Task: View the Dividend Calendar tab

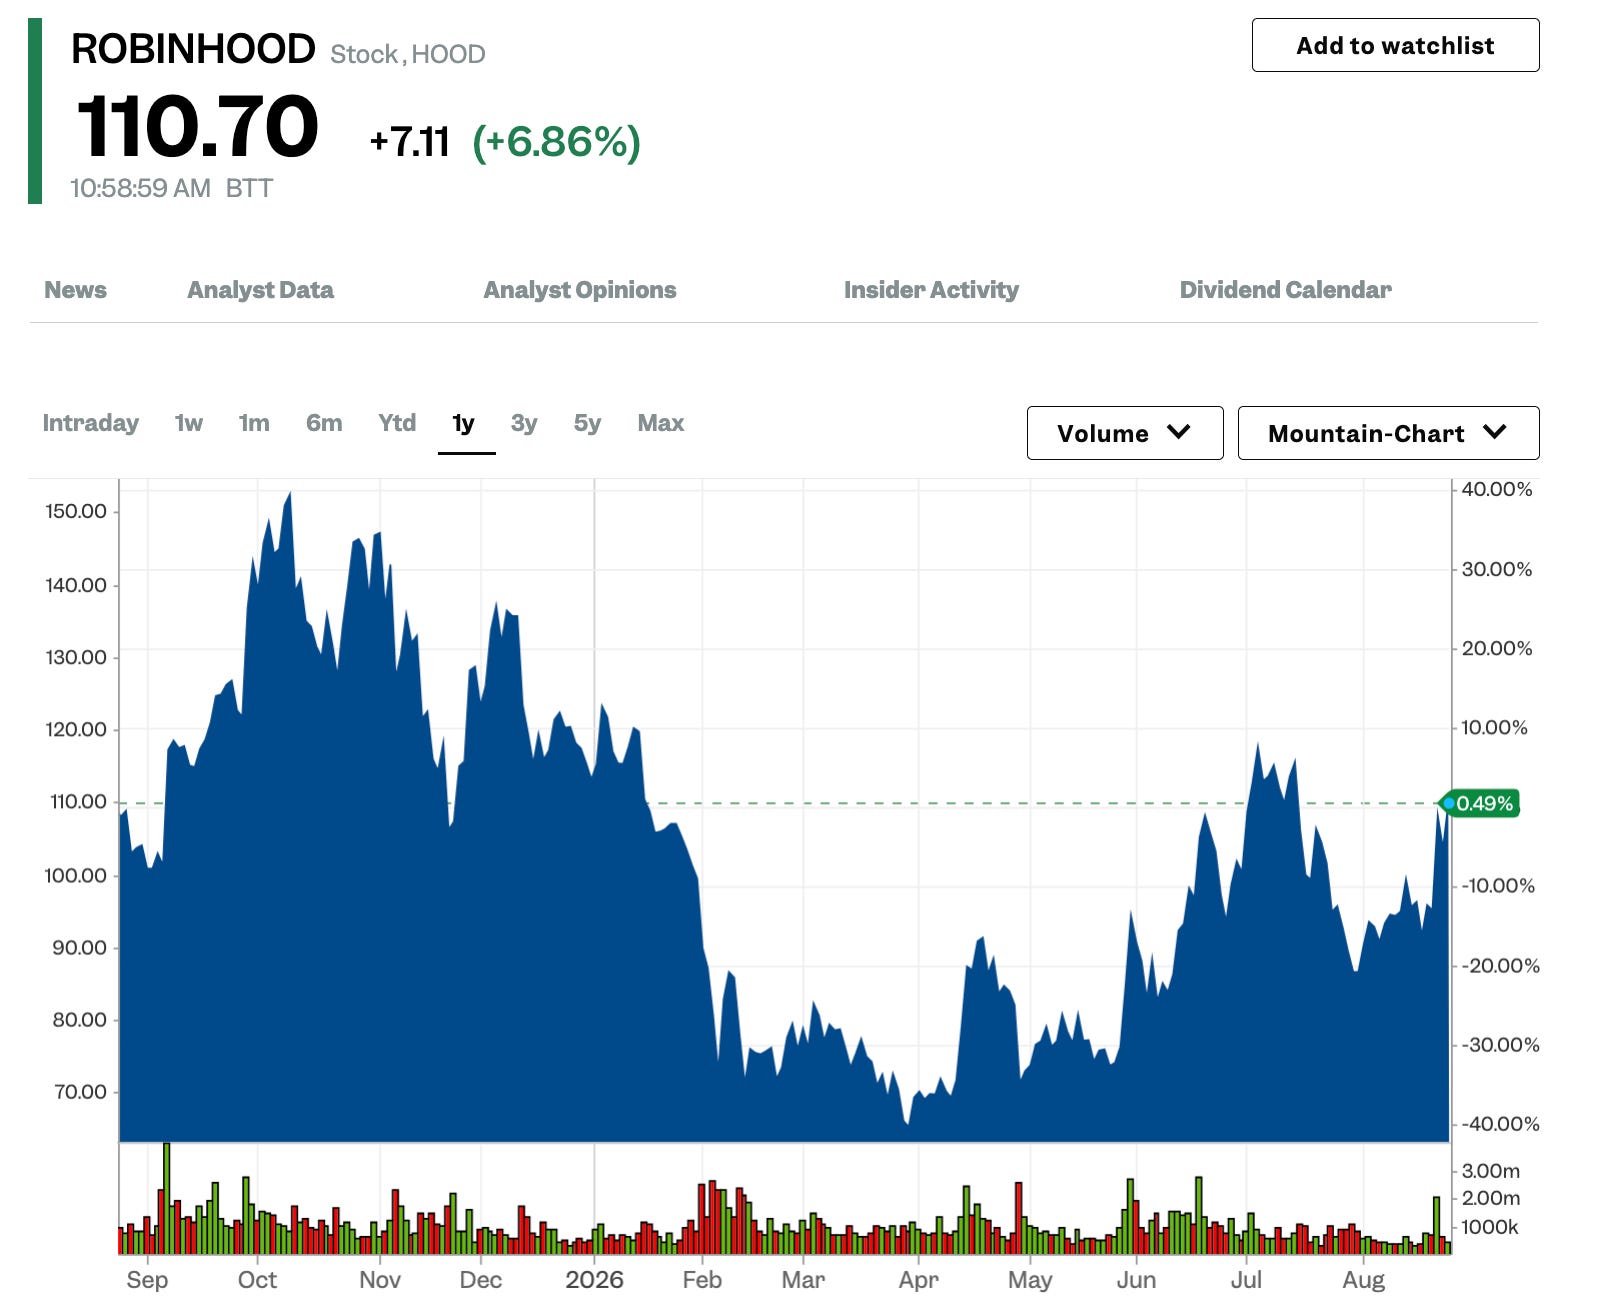Action: [x=1285, y=290]
